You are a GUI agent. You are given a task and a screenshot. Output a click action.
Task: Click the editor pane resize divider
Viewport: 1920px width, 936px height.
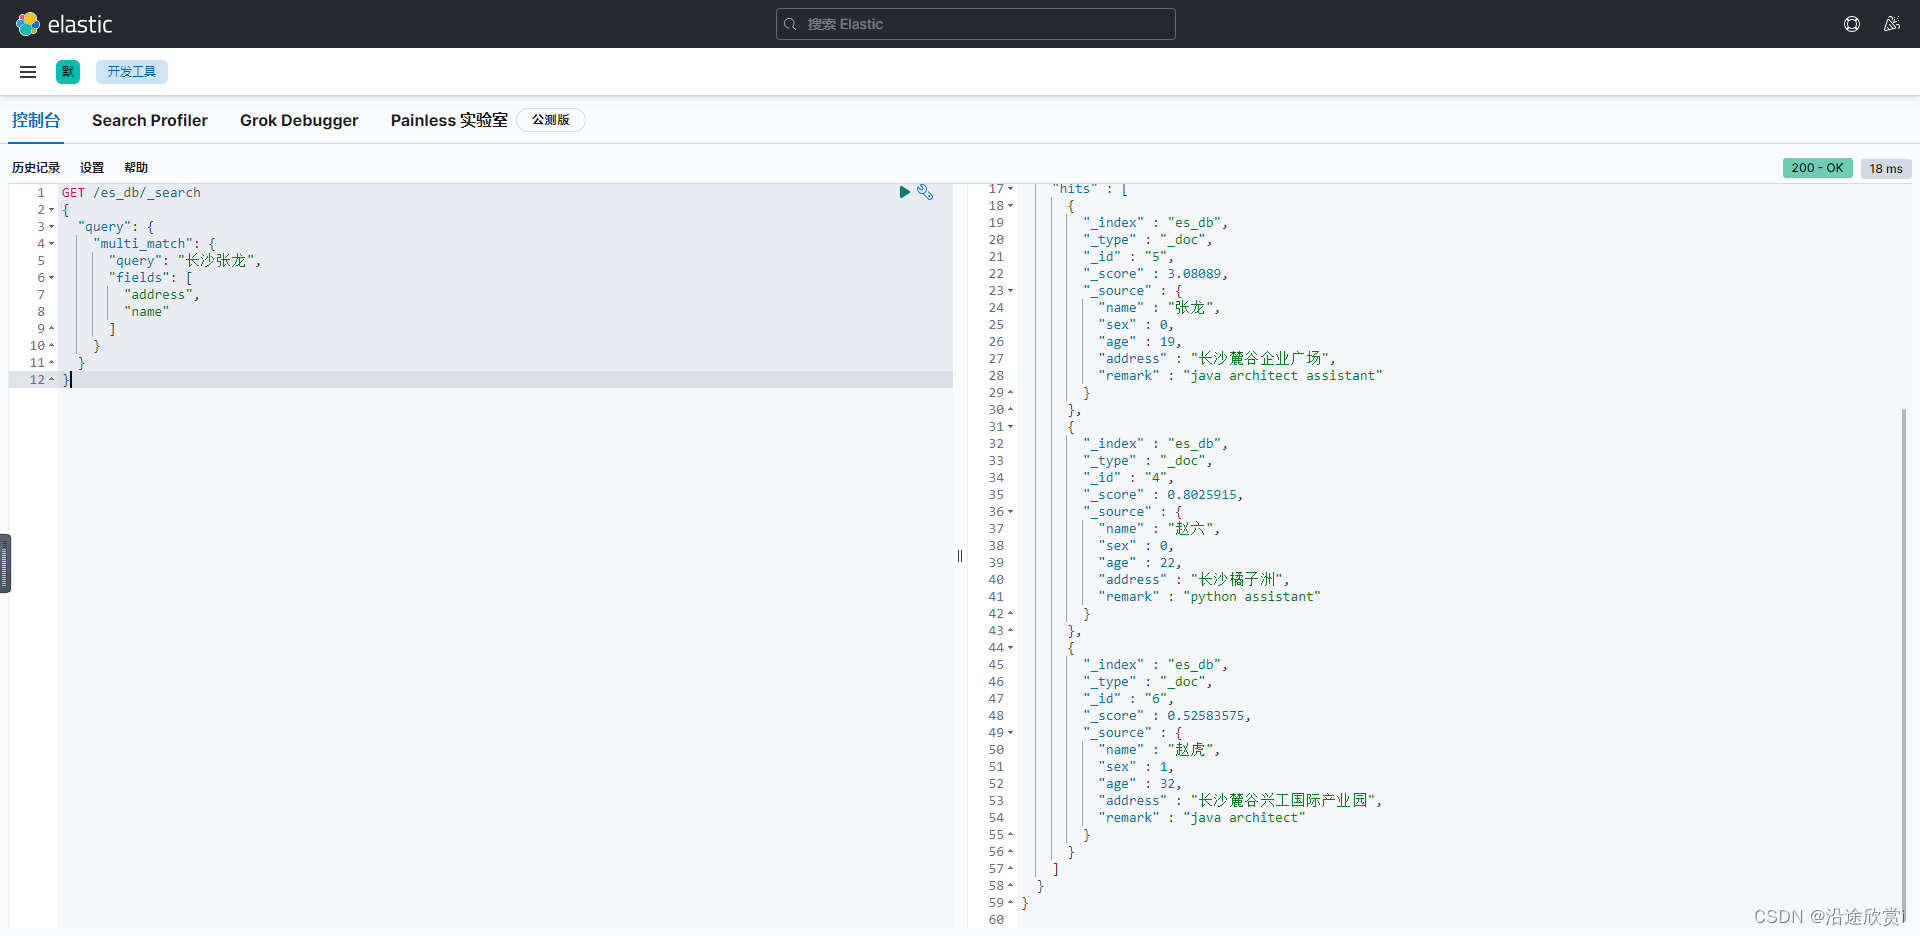960,556
